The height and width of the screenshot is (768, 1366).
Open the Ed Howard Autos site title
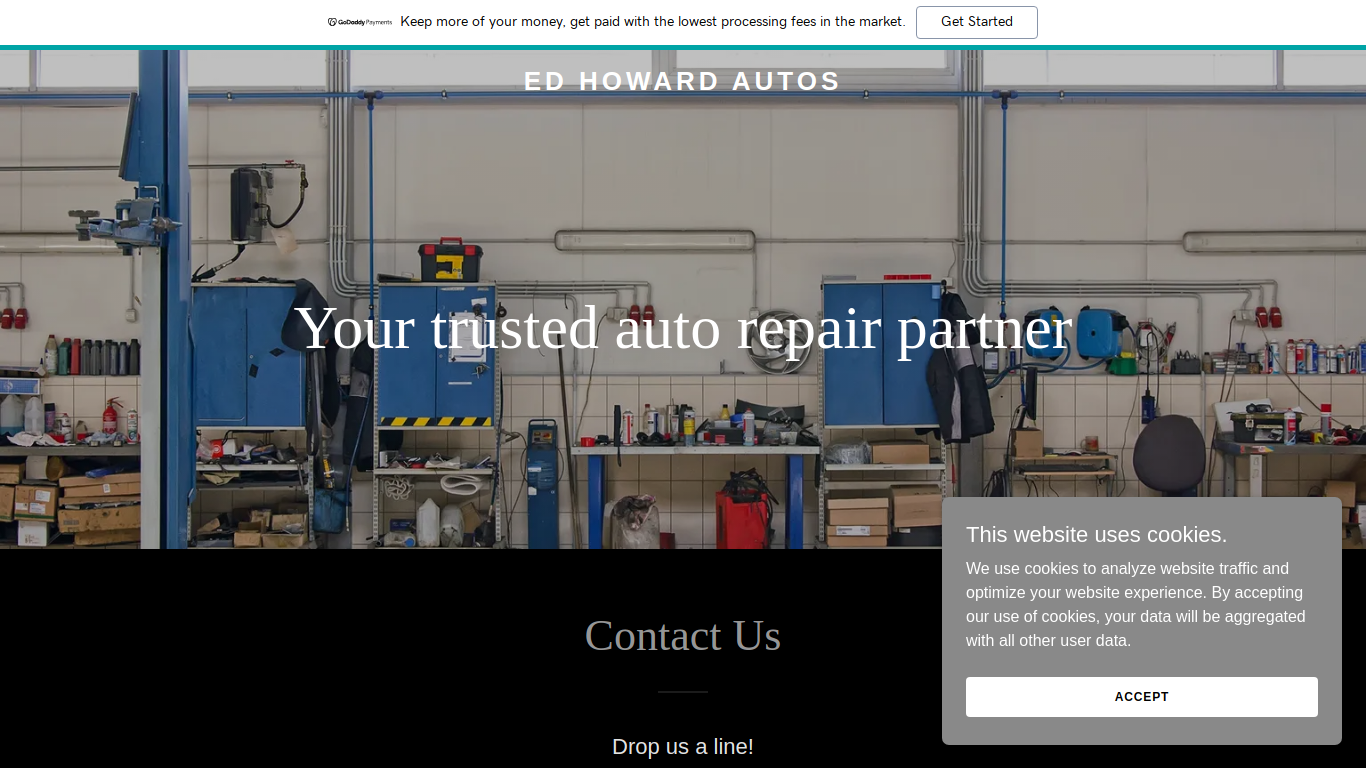[683, 81]
